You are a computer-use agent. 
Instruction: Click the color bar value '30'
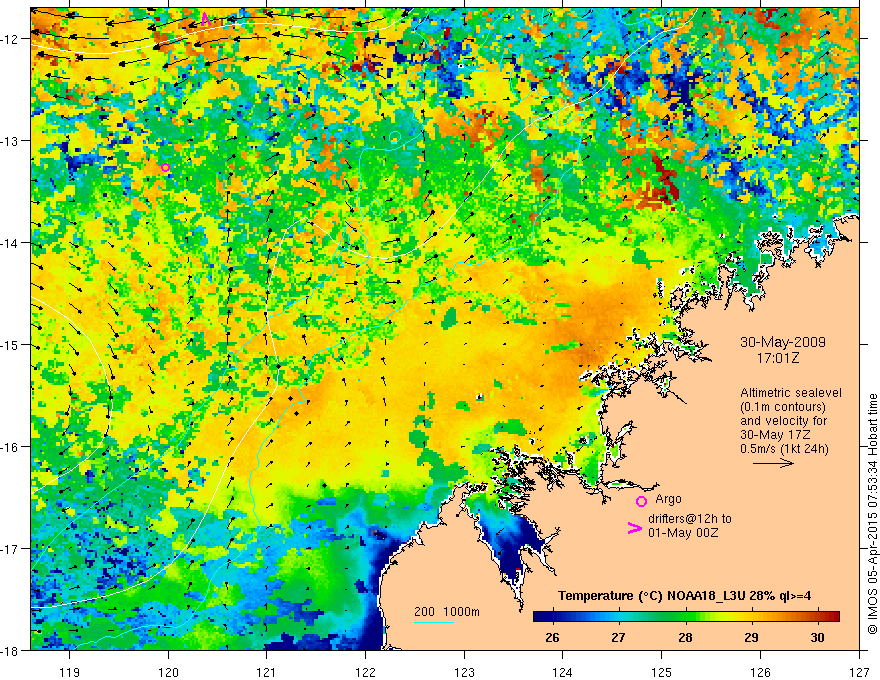(x=817, y=637)
